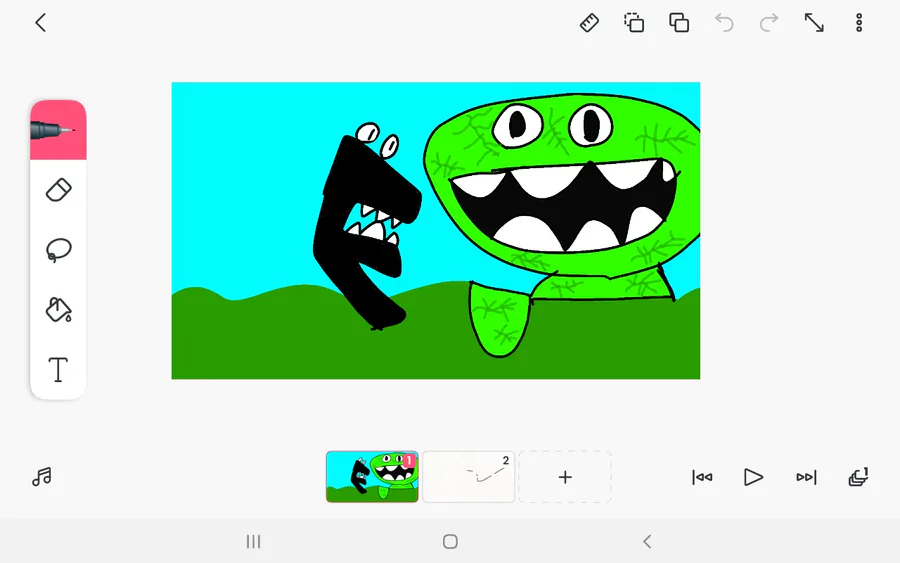Select the Lasso selection tool
The image size is (900, 563).
58,250
